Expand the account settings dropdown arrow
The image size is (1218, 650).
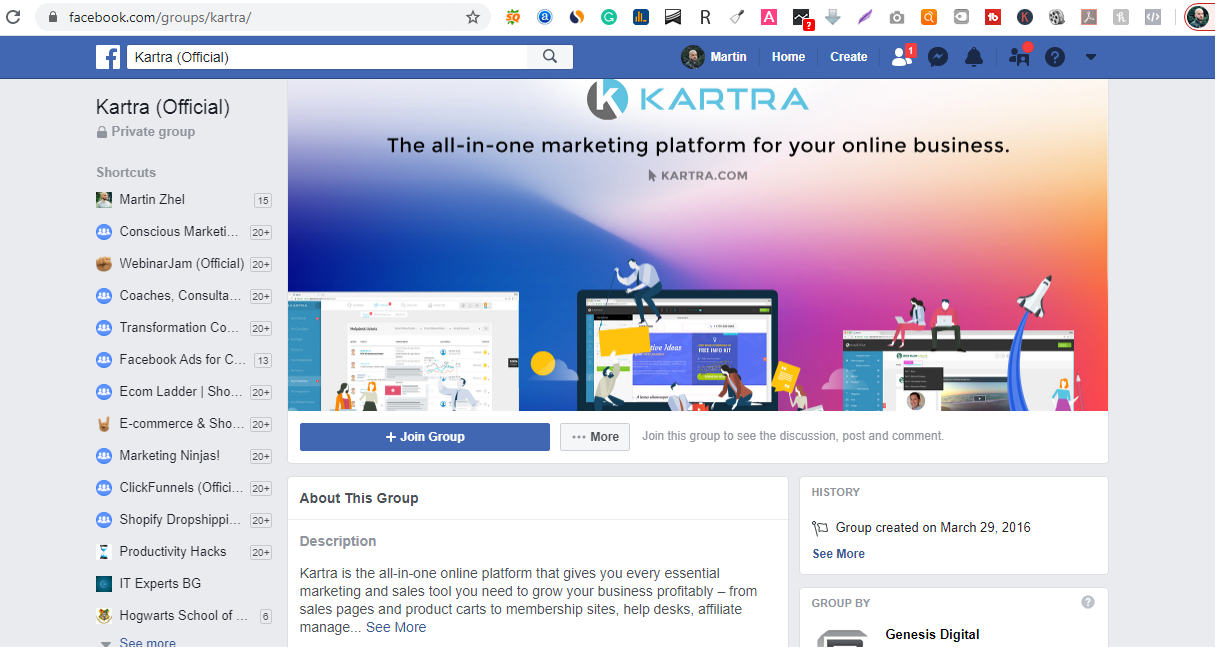tap(1091, 57)
